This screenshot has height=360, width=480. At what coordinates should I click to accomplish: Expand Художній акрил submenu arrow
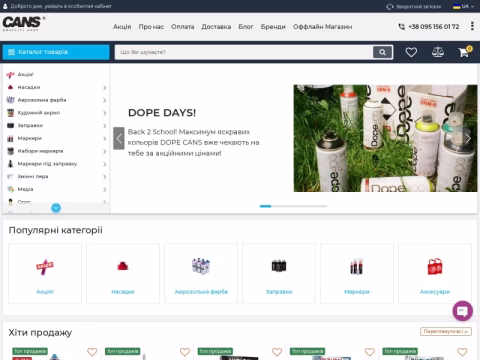104,113
